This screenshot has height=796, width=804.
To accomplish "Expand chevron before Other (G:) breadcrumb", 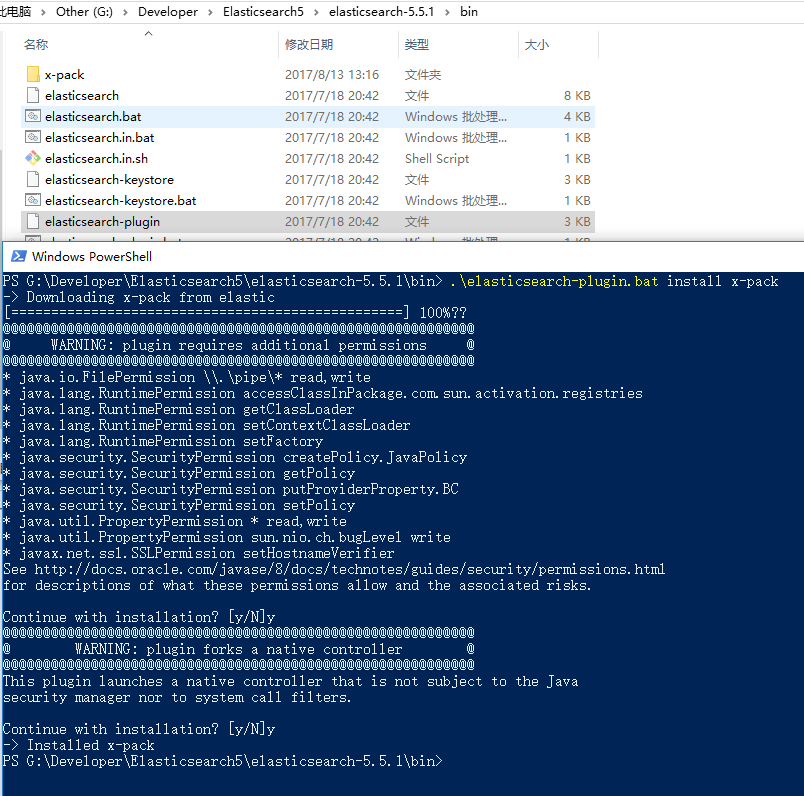I will click(44, 12).
